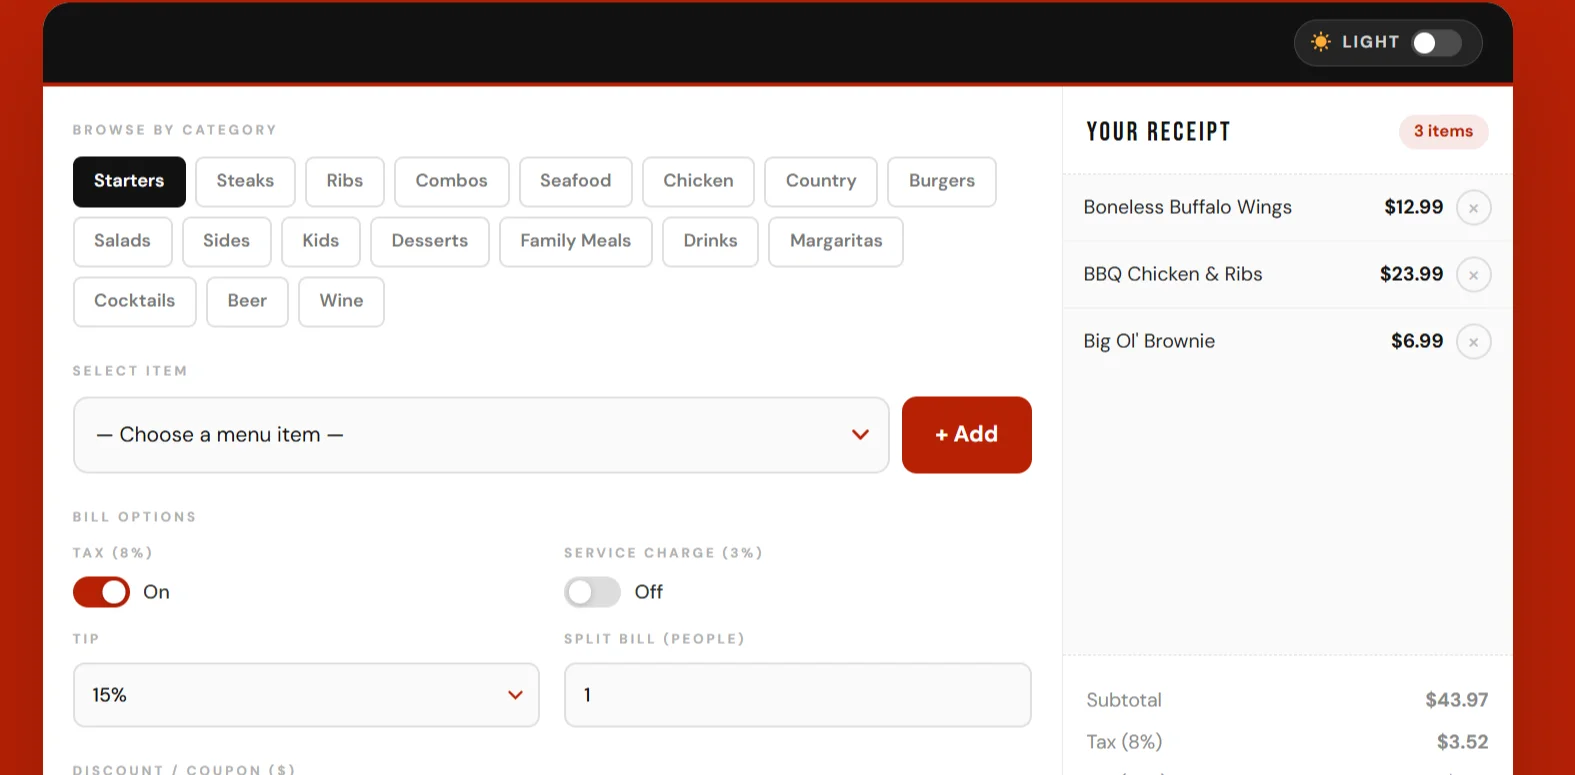Select the Desserts category
The image size is (1575, 775).
point(429,242)
